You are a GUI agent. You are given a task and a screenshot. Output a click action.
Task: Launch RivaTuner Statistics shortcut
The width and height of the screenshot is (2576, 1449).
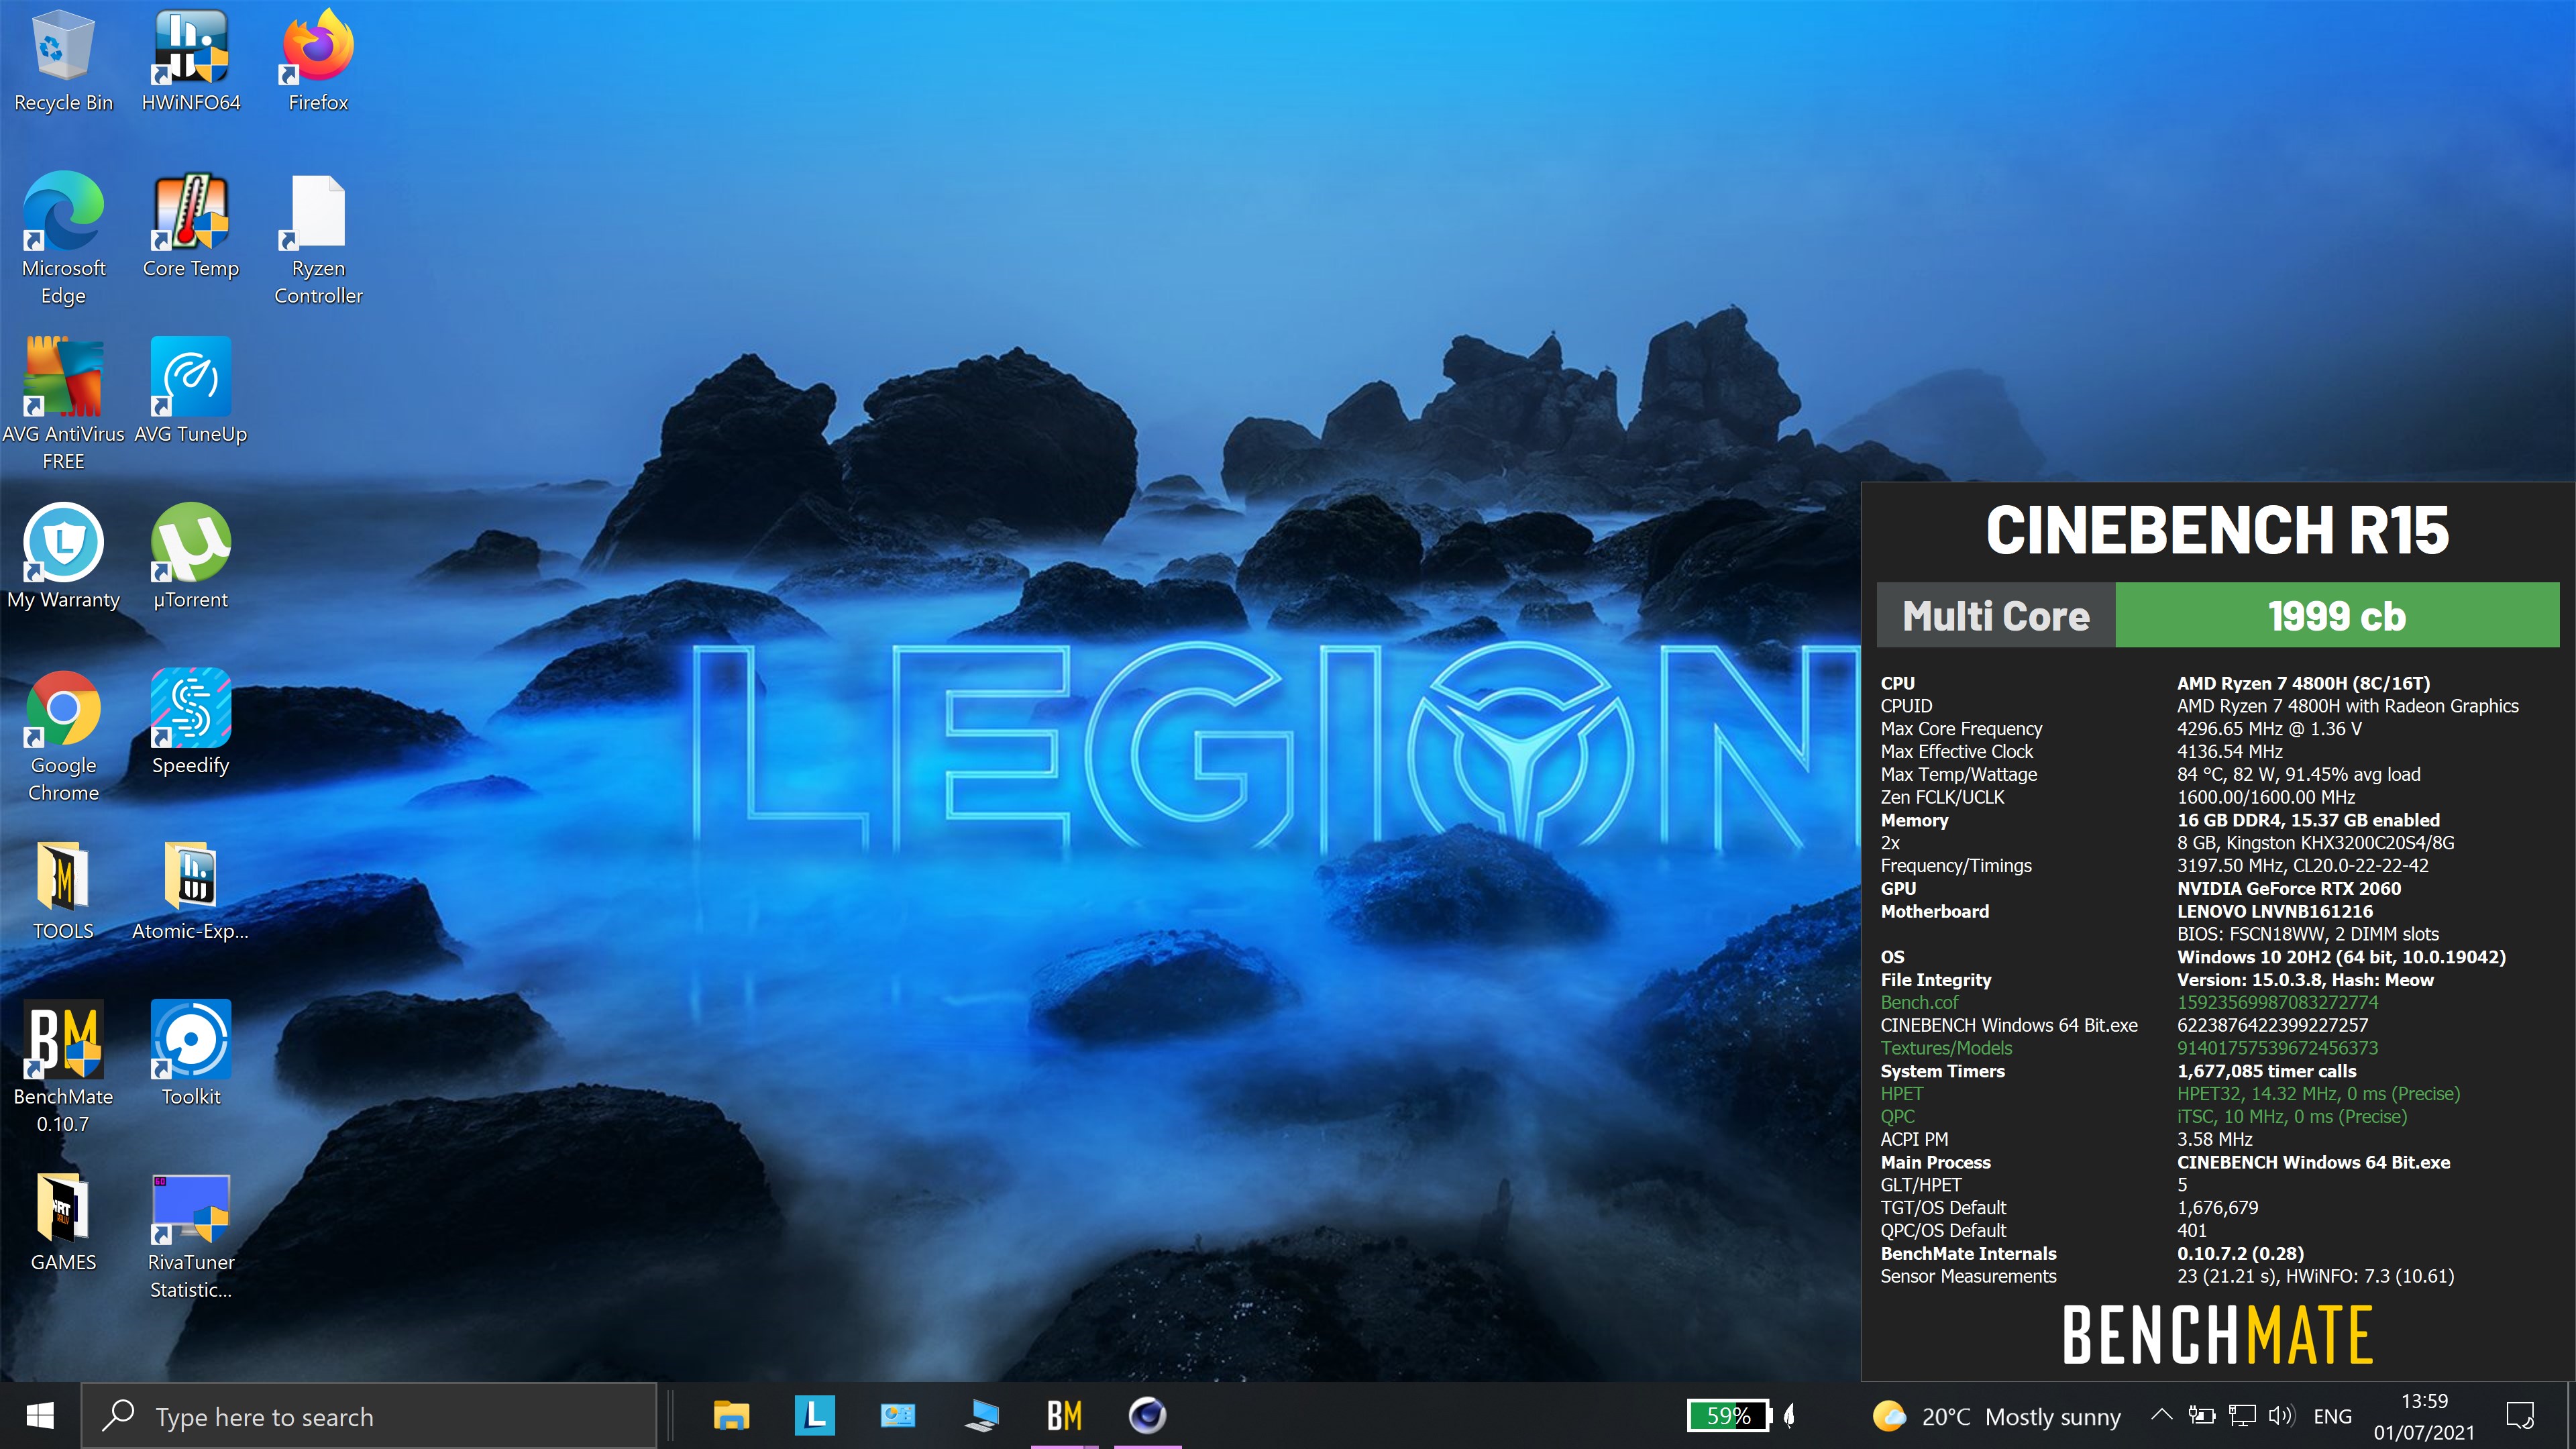pyautogui.click(x=190, y=1236)
